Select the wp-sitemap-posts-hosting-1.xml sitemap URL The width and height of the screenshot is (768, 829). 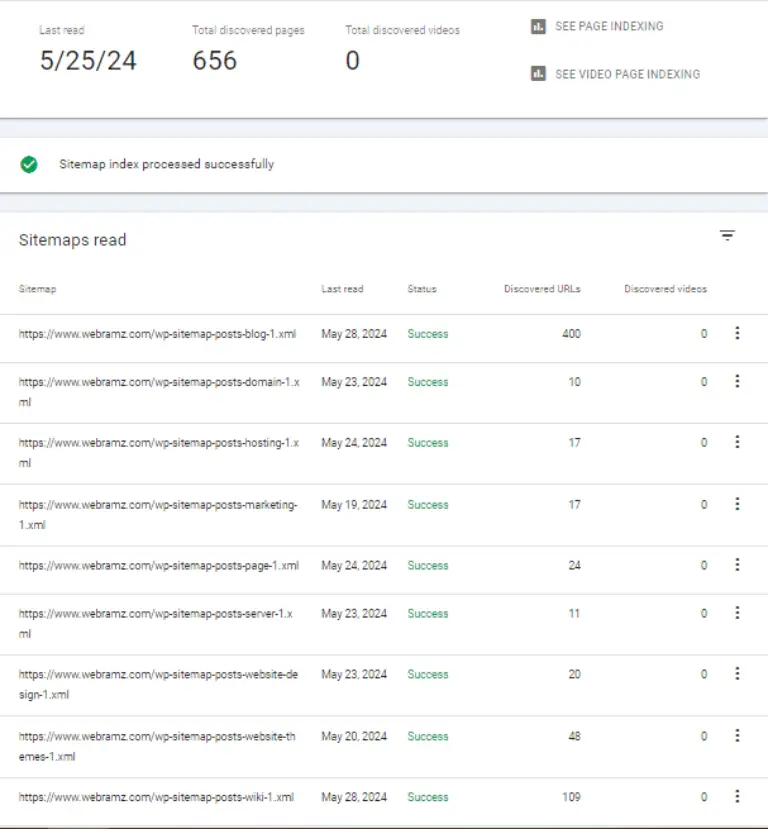tap(159, 453)
